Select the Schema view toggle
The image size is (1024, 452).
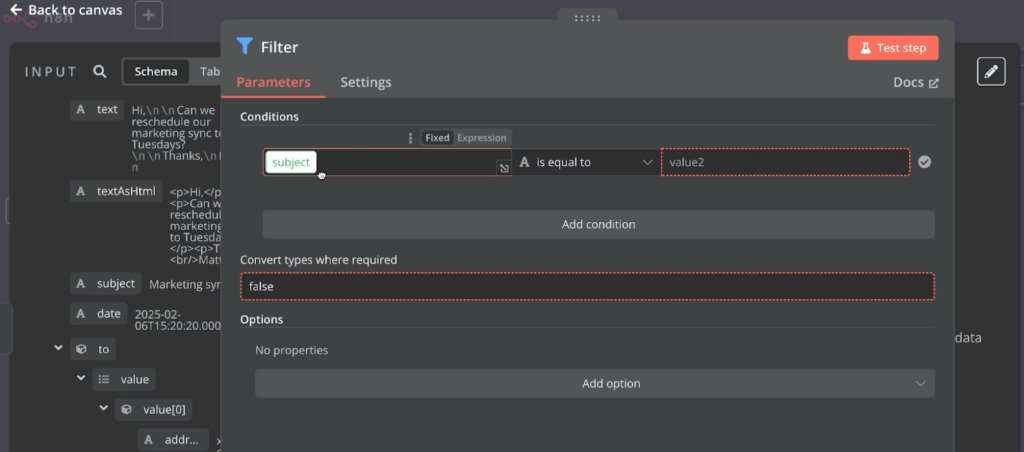point(156,72)
